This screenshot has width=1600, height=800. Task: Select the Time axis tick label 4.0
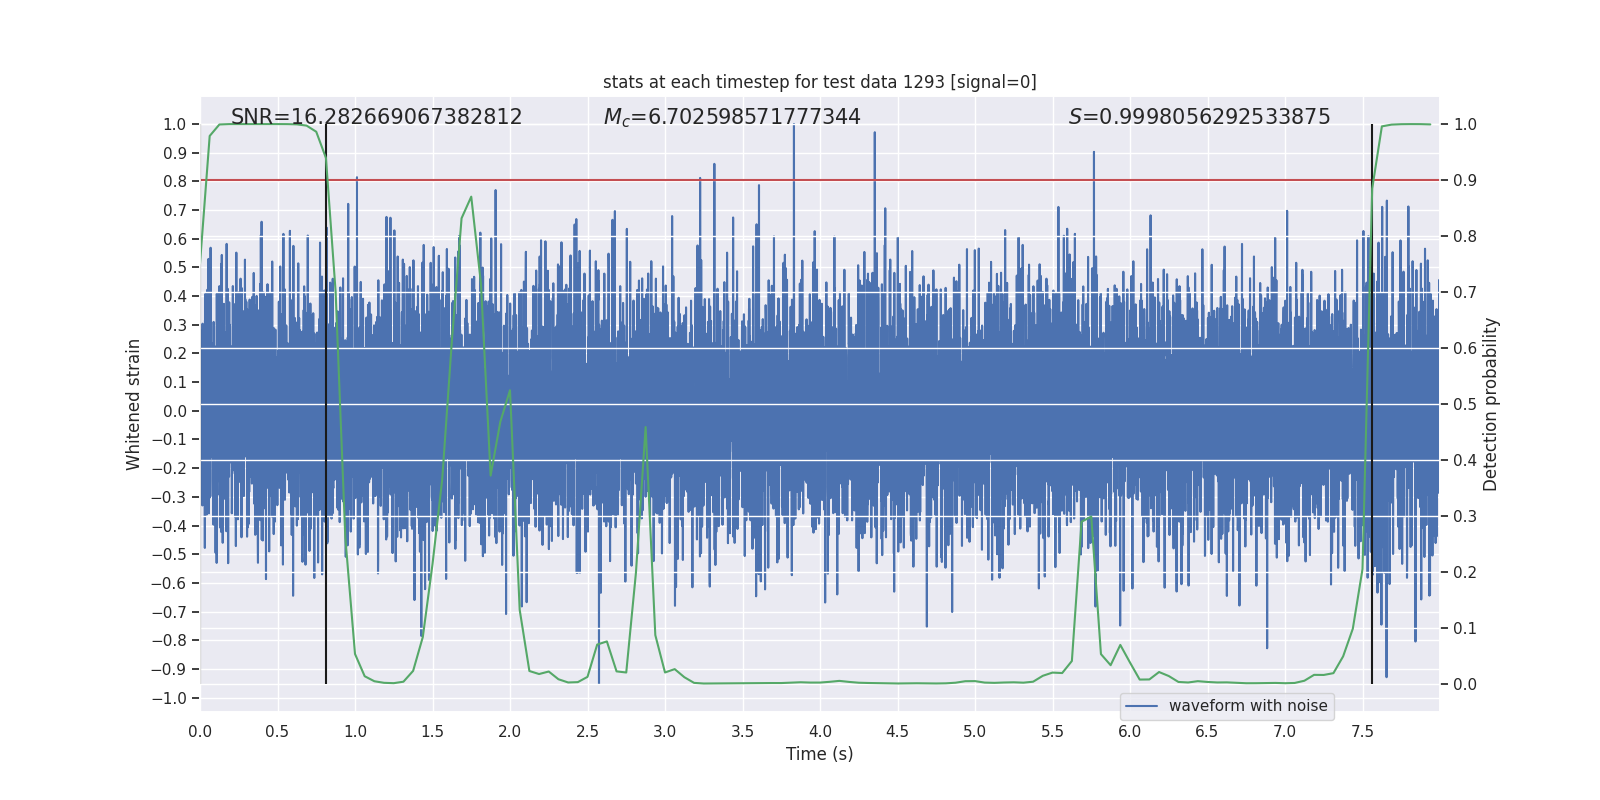click(820, 731)
